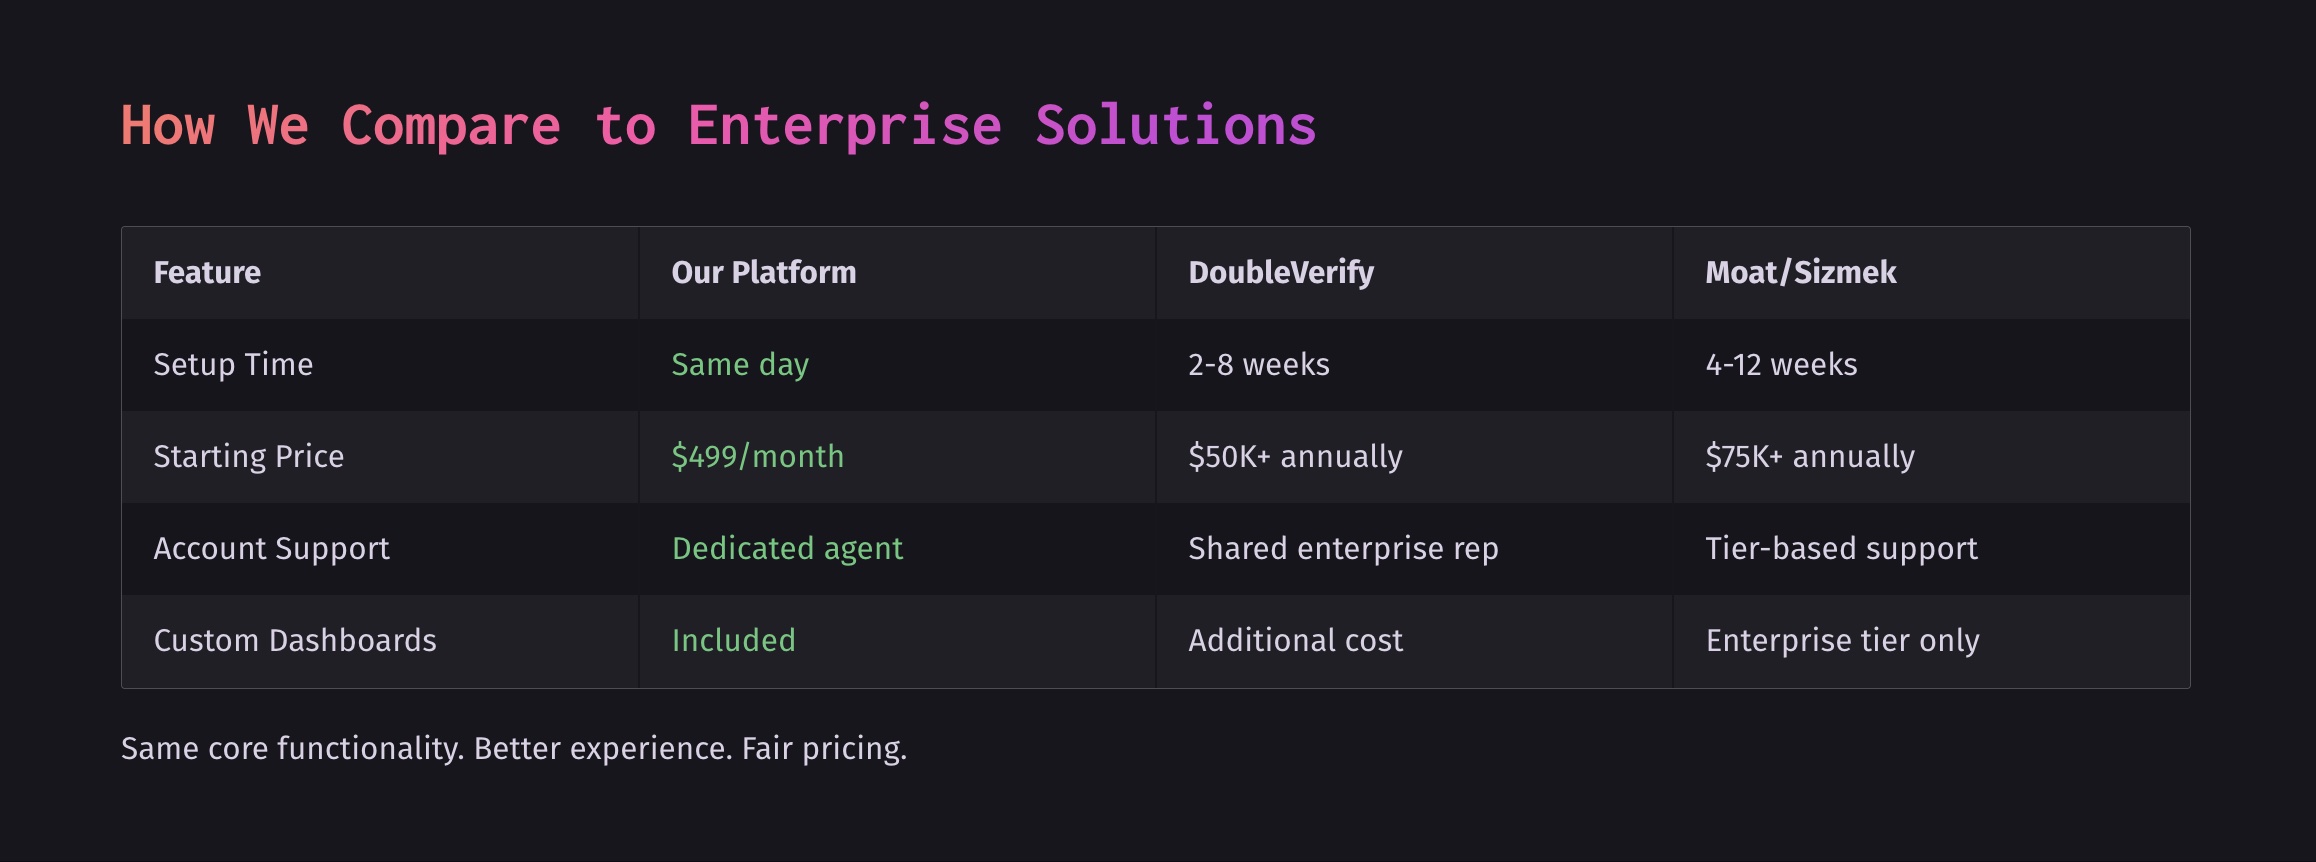2316x862 pixels.
Task: Click the Setup Time row label
Action: coord(233,365)
